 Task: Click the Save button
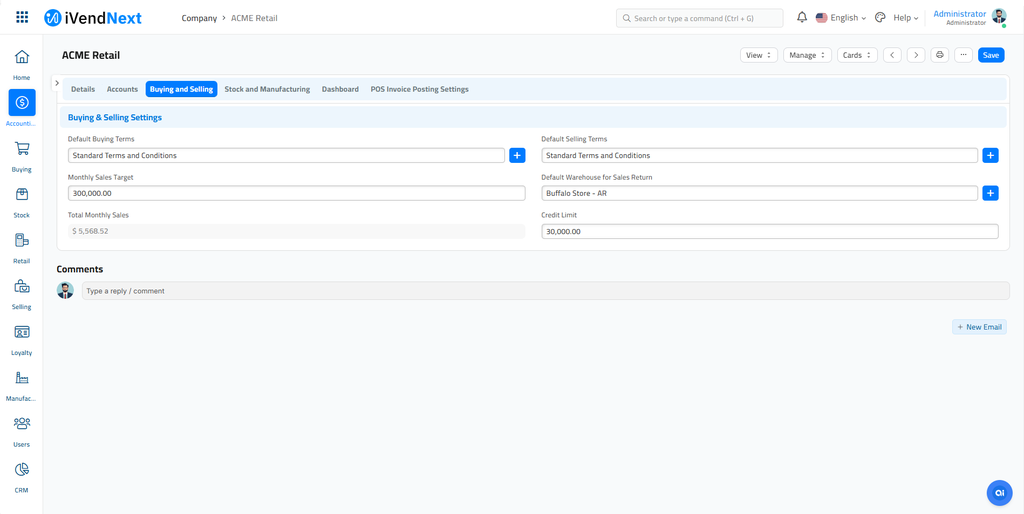(990, 55)
